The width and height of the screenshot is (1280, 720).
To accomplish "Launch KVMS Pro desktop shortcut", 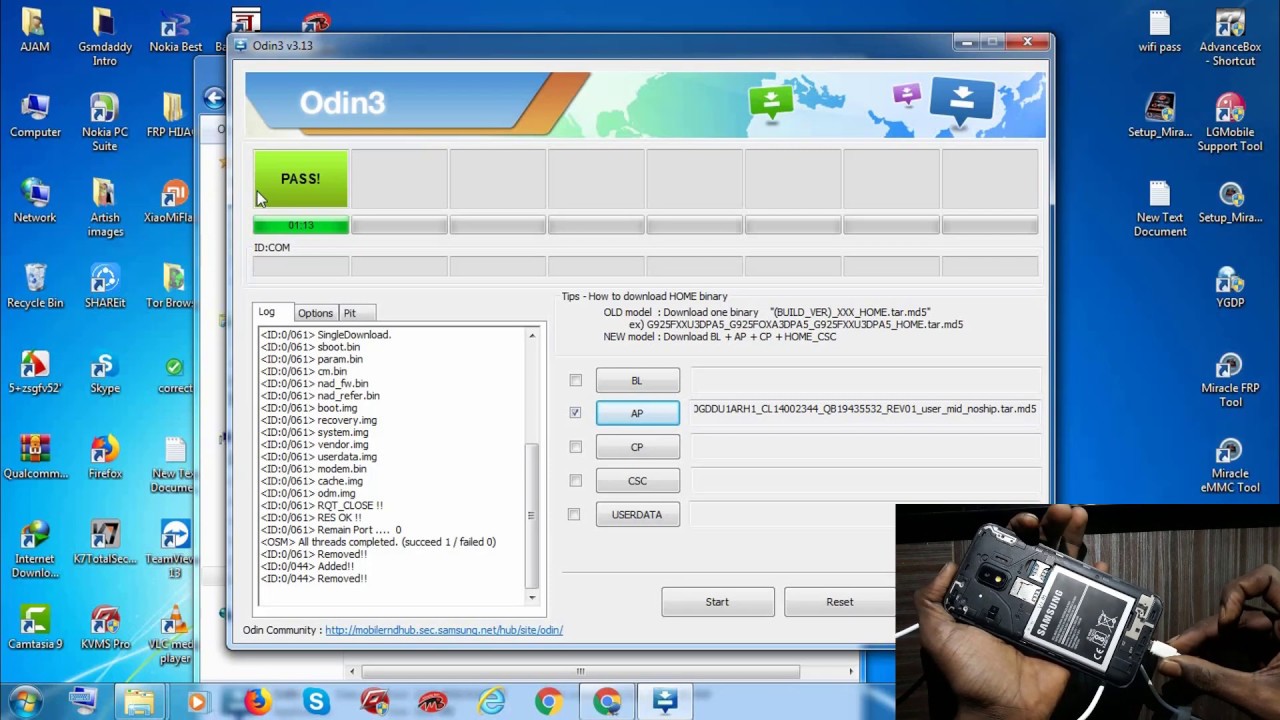I will click(x=104, y=628).
